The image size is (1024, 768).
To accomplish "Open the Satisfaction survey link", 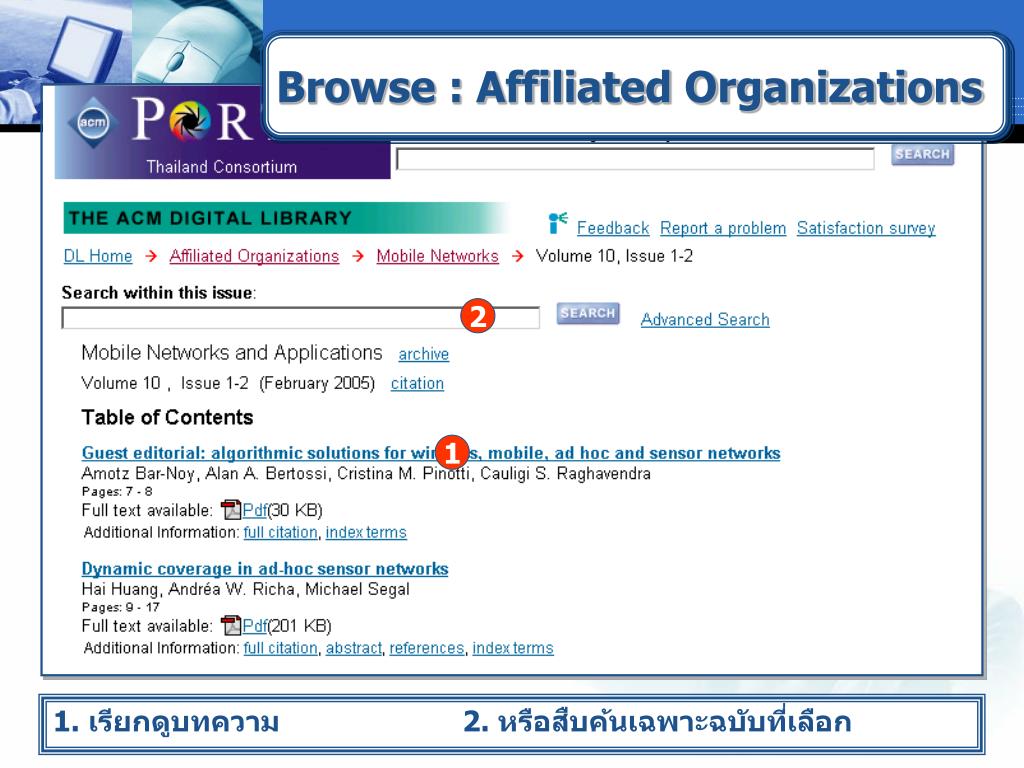I will [866, 228].
